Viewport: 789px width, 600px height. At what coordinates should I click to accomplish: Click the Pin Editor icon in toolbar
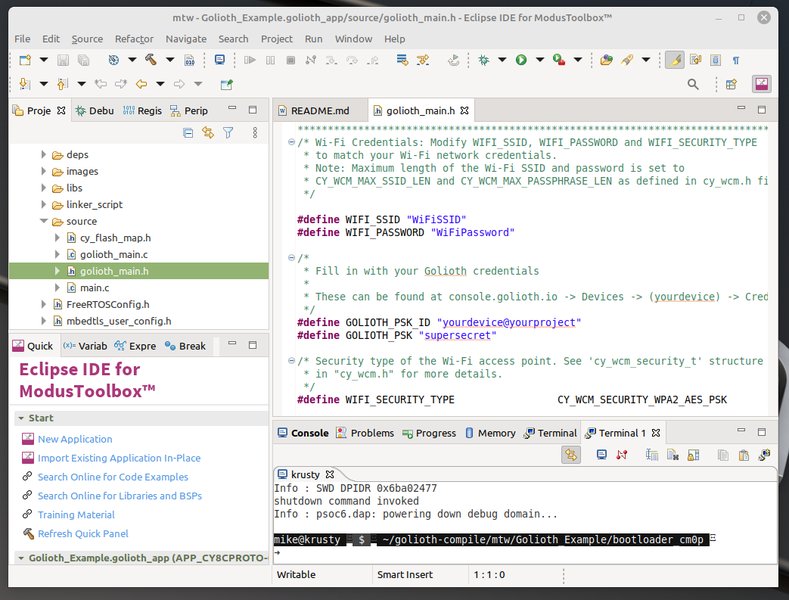pos(226,85)
